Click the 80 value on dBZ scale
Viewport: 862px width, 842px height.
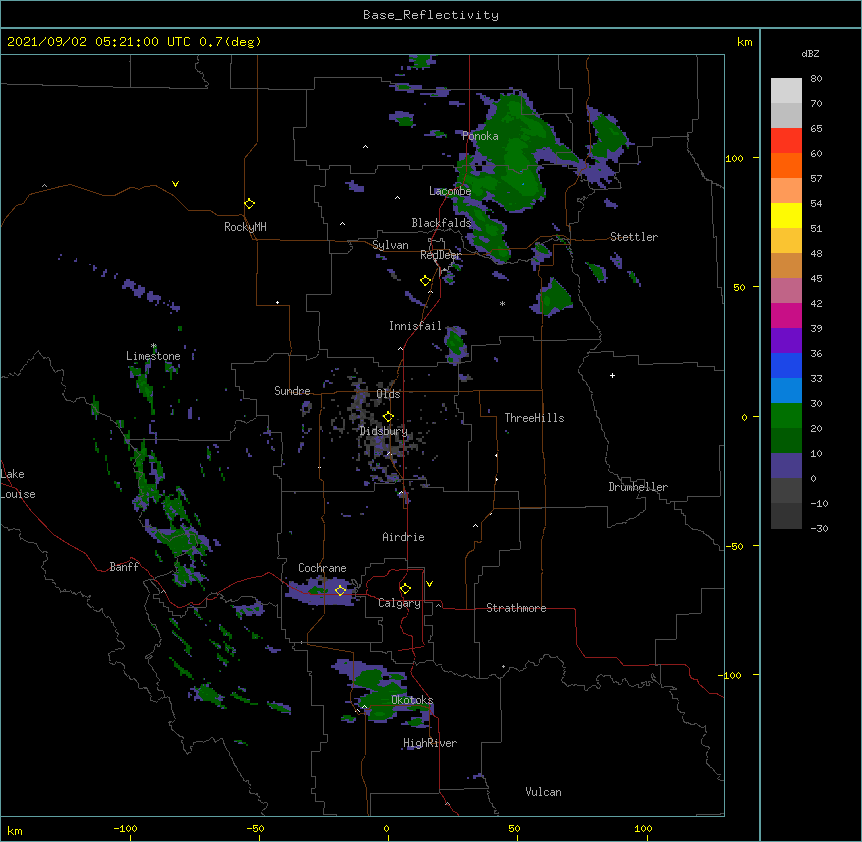(816, 79)
